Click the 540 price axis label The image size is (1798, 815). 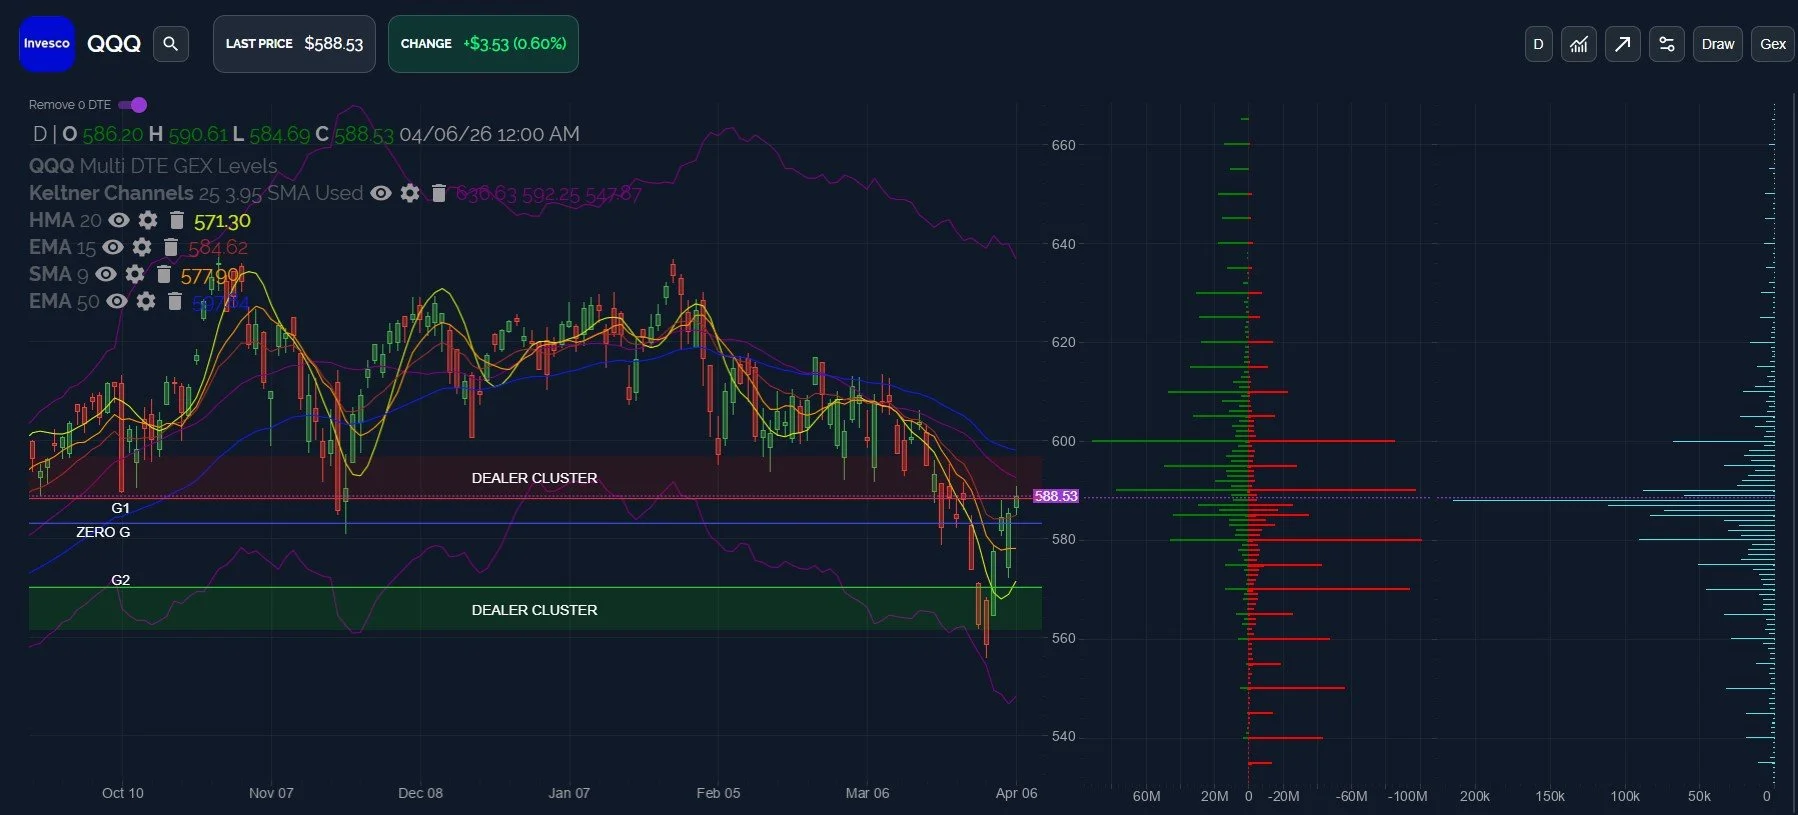pos(1063,736)
